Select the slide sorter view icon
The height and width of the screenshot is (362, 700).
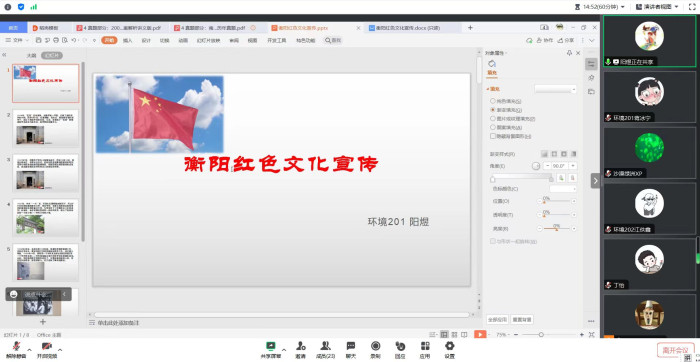tap(454, 334)
